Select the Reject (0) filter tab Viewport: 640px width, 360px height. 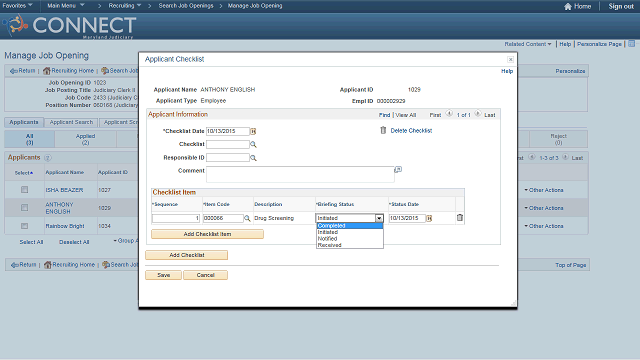click(558, 139)
